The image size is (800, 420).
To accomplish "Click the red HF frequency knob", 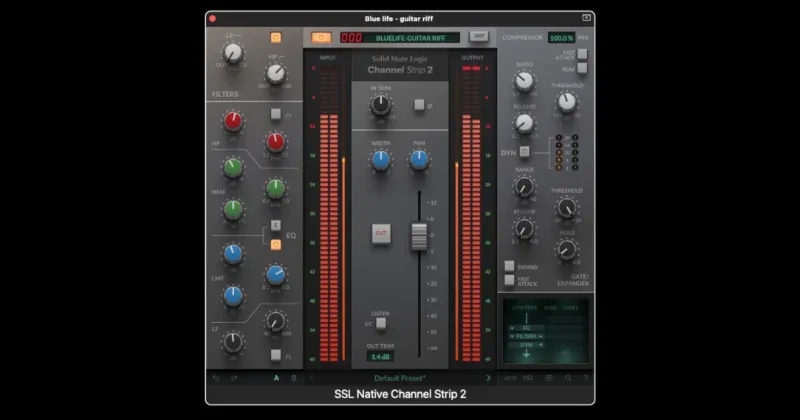I will tap(276, 142).
